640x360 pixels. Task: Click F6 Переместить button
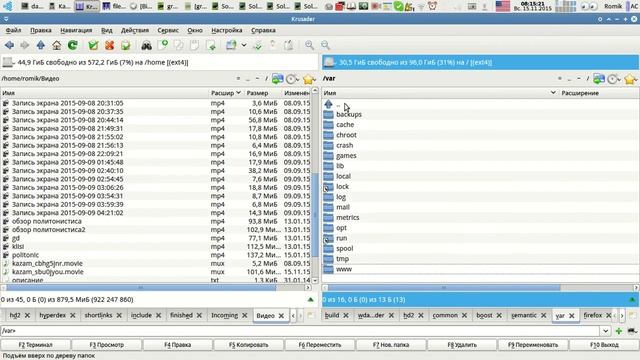320,345
